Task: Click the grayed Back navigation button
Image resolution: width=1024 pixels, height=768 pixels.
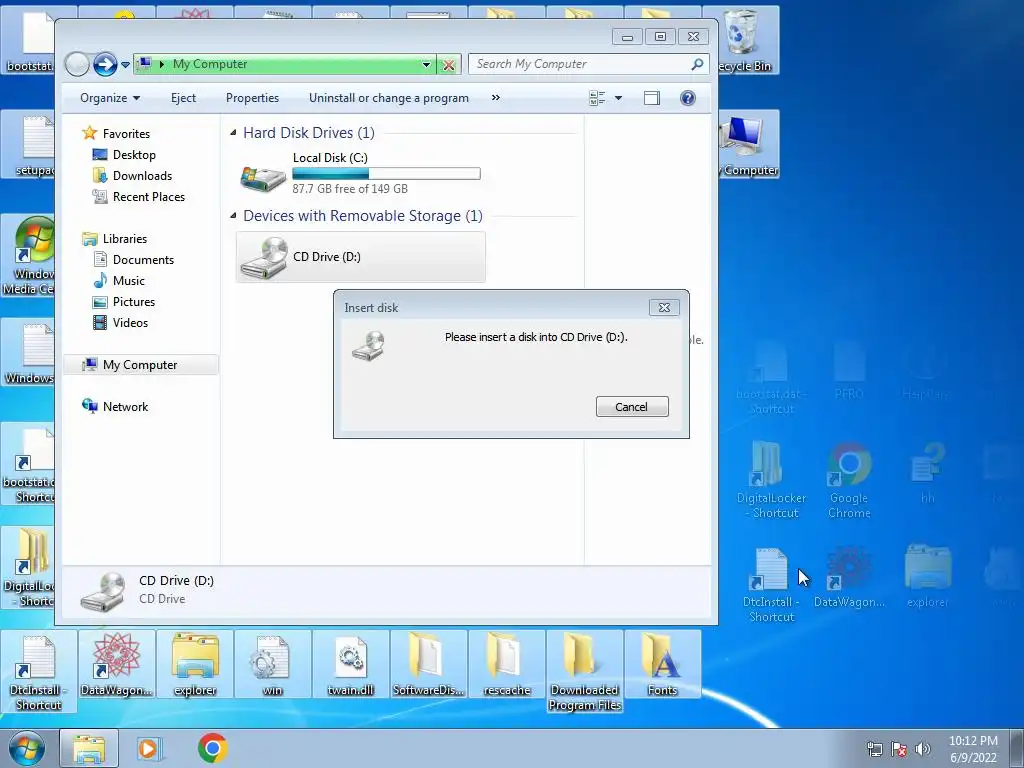Action: [x=77, y=64]
